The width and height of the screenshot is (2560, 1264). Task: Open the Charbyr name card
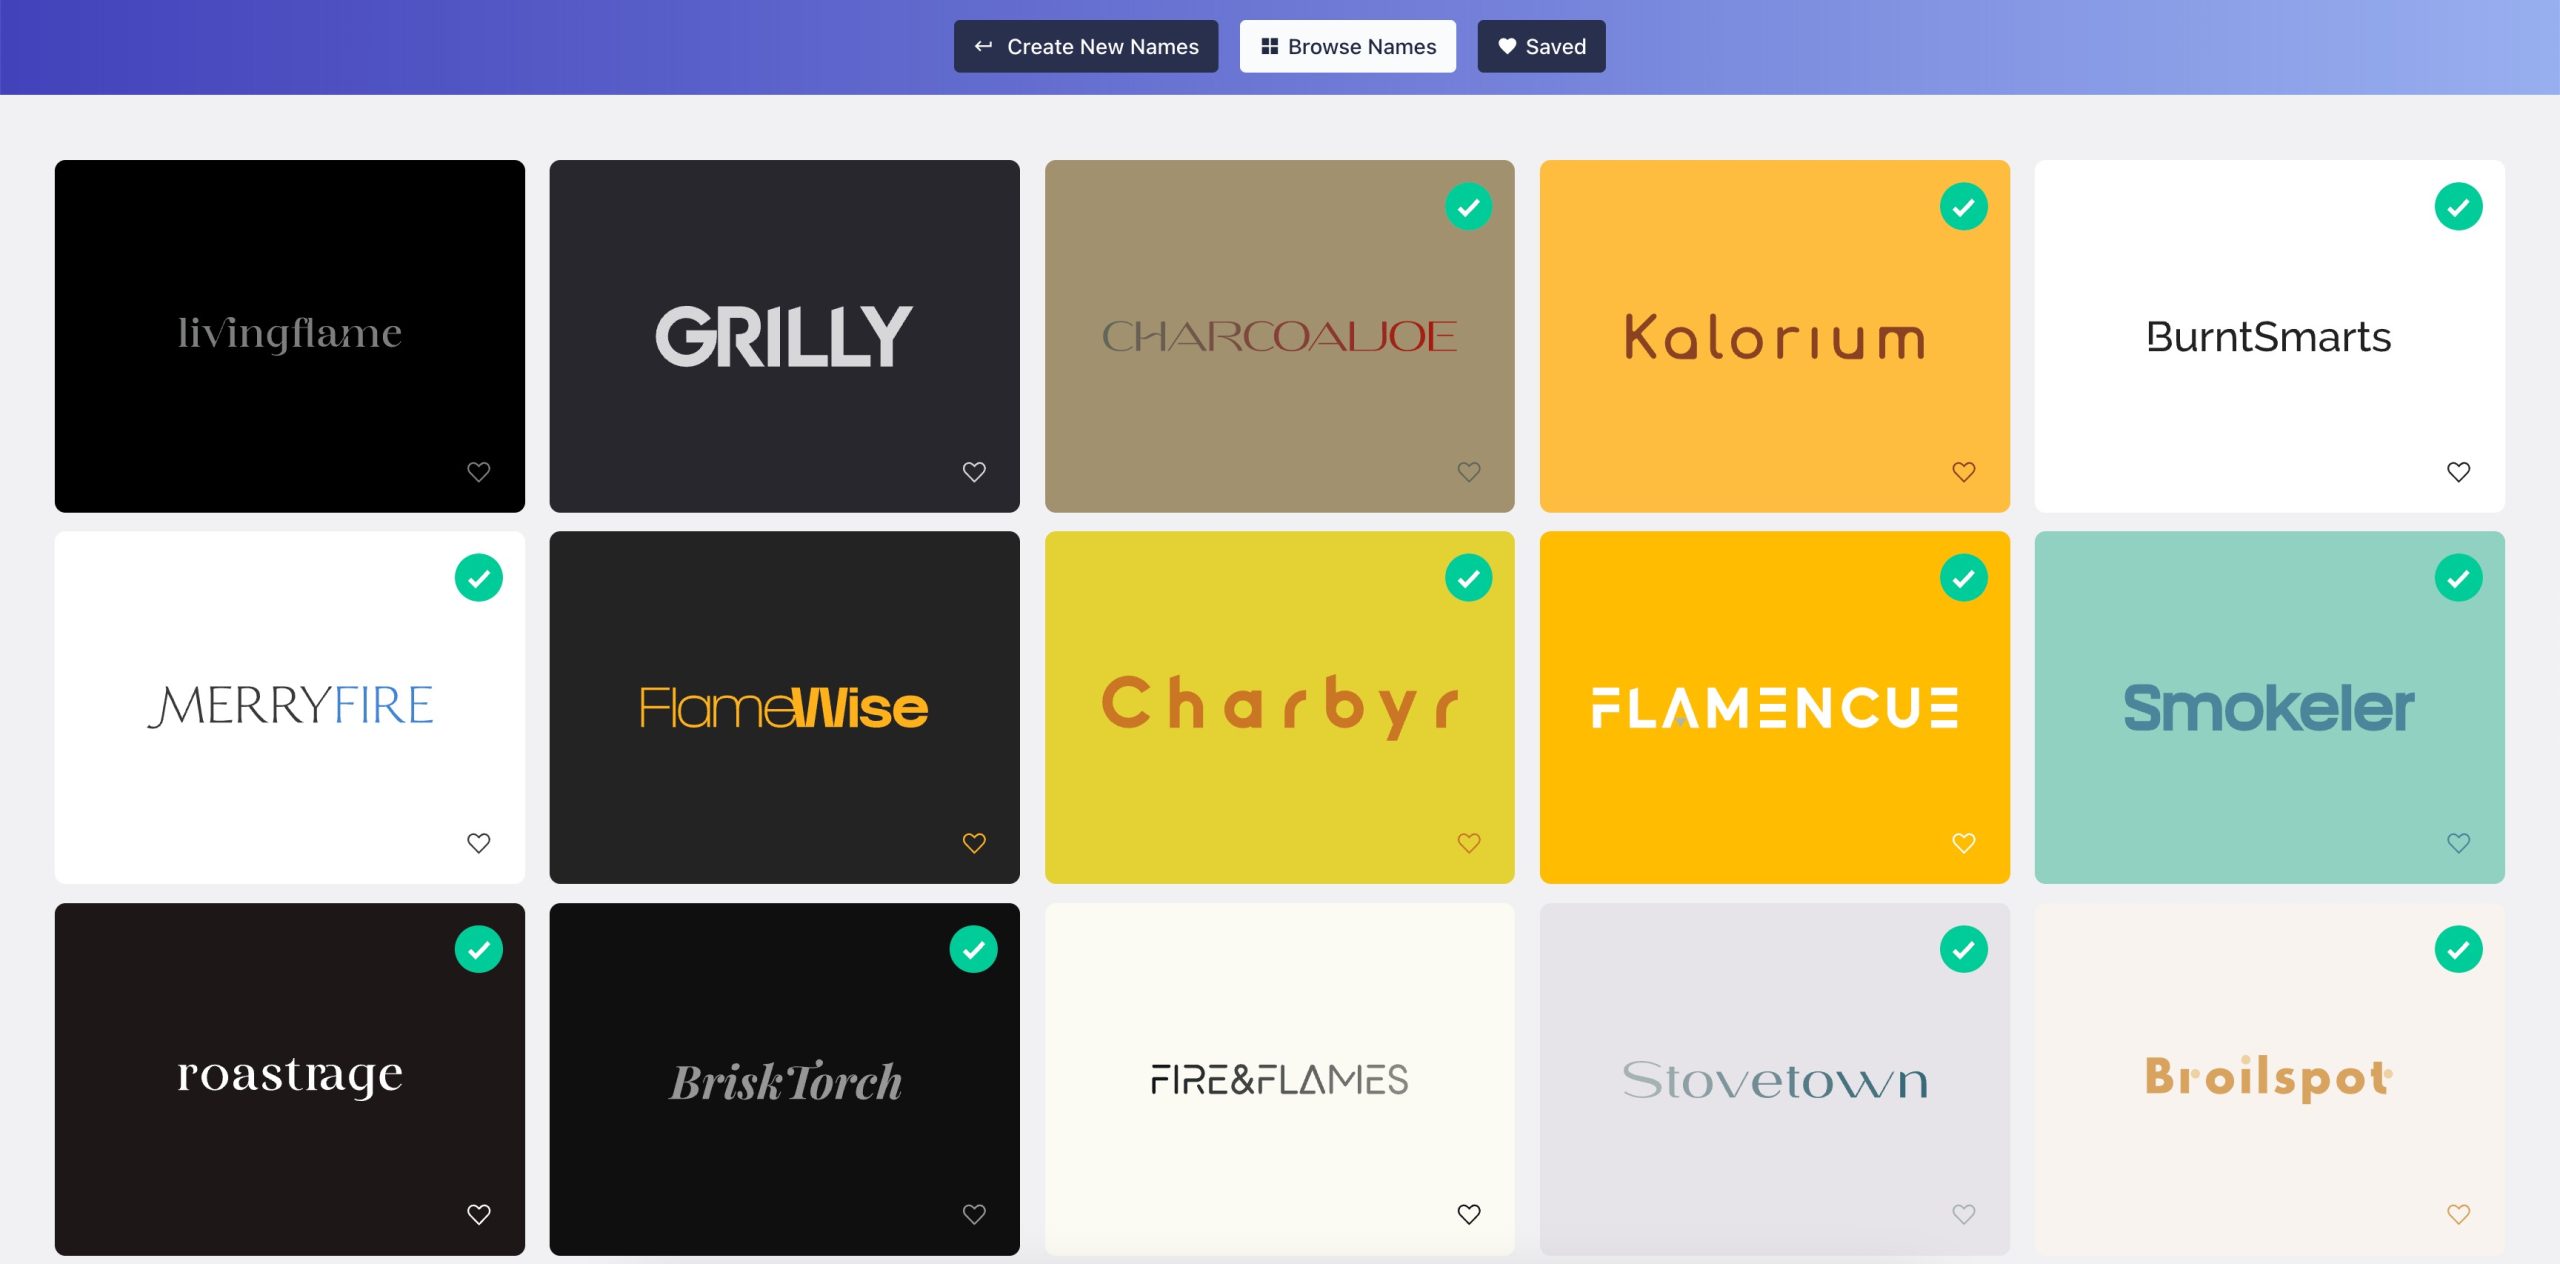1279,706
